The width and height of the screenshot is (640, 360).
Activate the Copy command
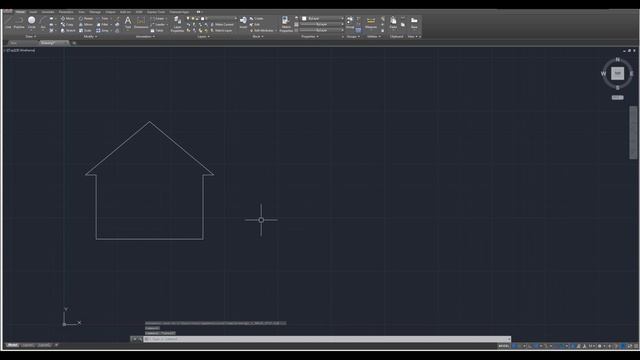[67, 24]
